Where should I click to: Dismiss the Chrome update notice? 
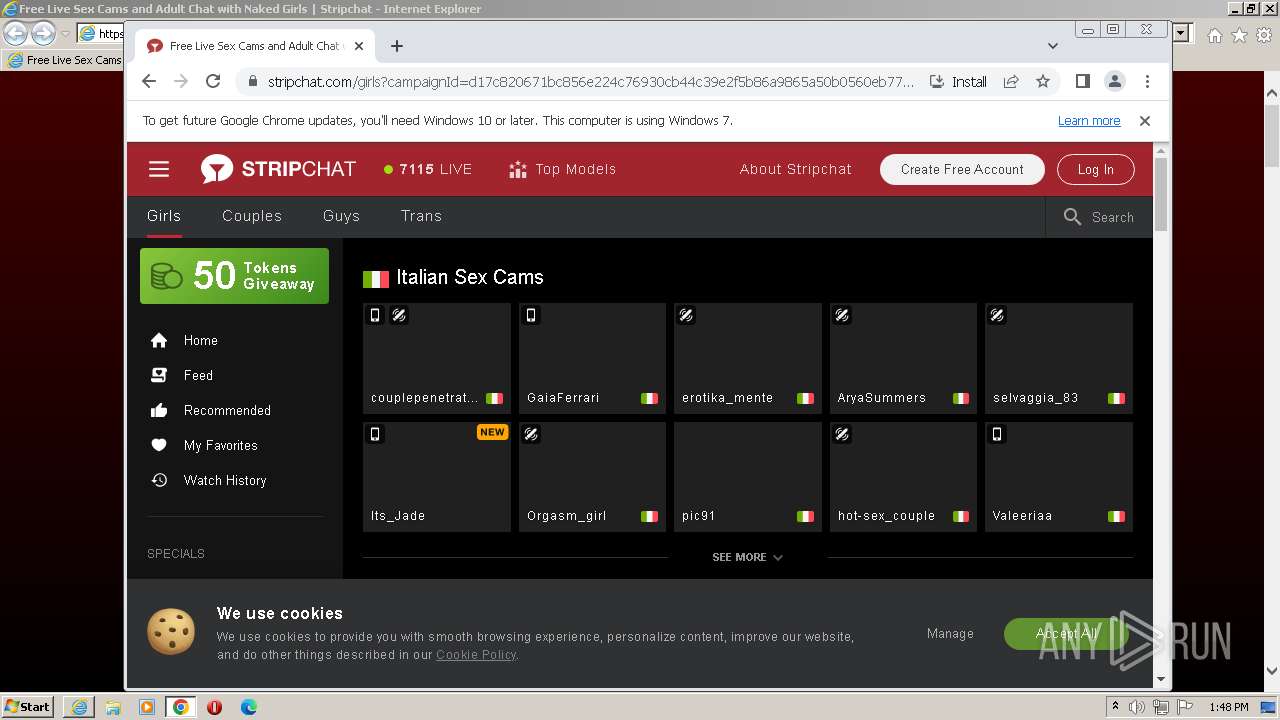pos(1145,121)
